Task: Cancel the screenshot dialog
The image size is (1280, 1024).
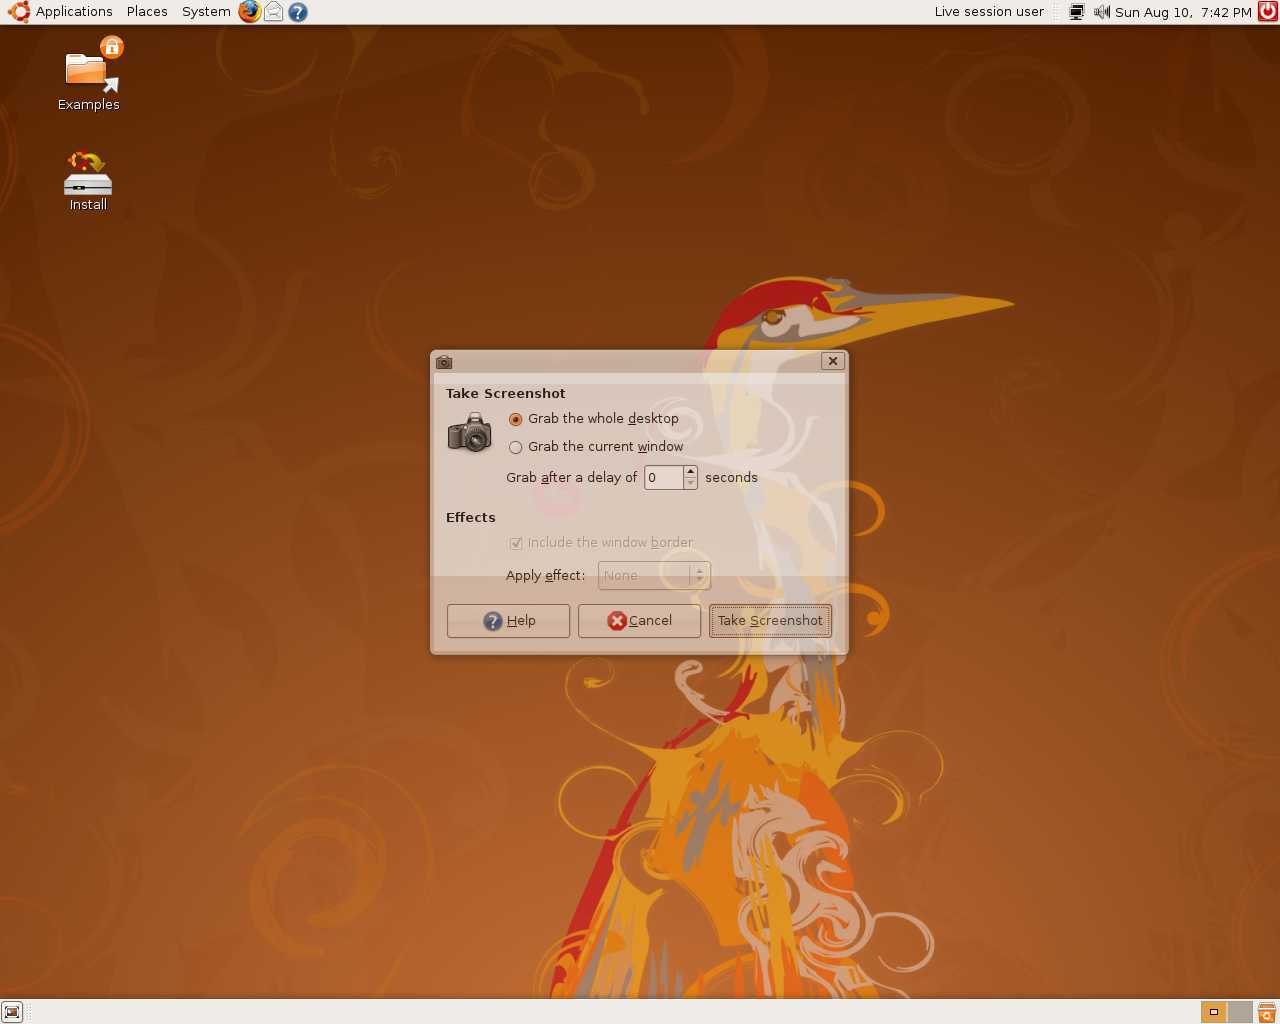Action: (638, 620)
